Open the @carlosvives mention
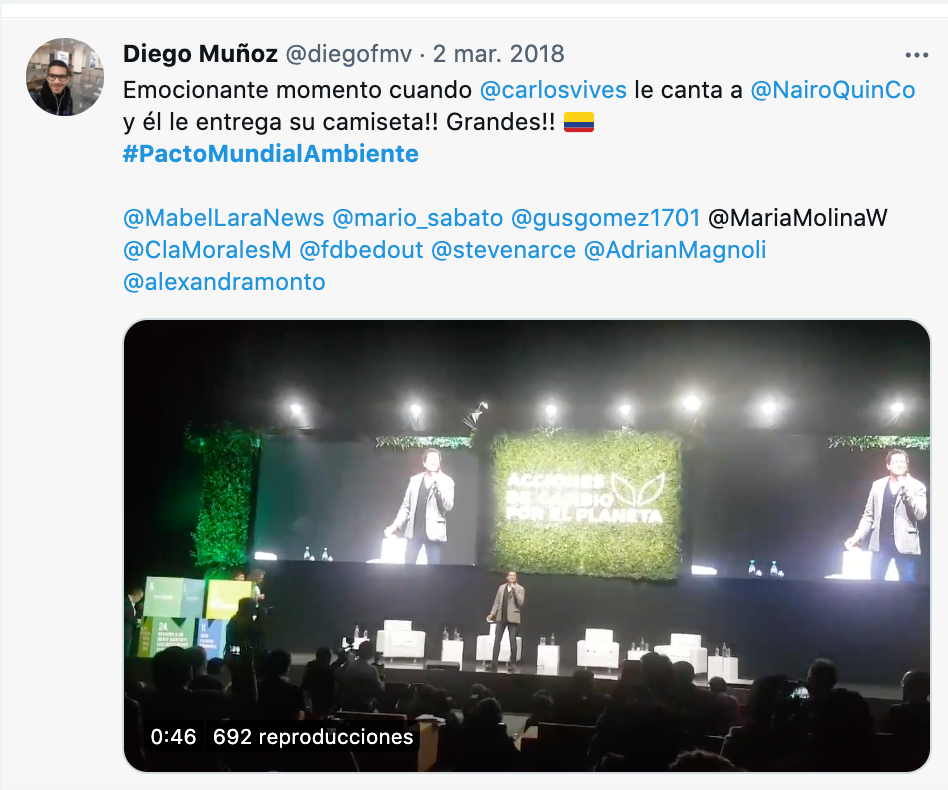Screen dimensions: 948x790 (x=553, y=90)
